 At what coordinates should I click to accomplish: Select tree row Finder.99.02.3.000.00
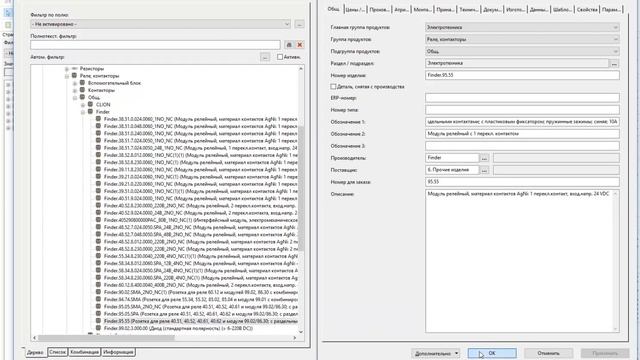click(178, 328)
